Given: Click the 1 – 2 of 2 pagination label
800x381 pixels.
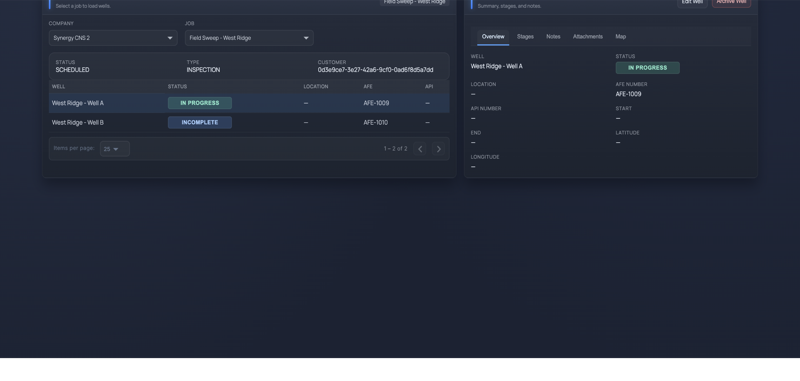Looking at the screenshot, I should click(x=395, y=149).
